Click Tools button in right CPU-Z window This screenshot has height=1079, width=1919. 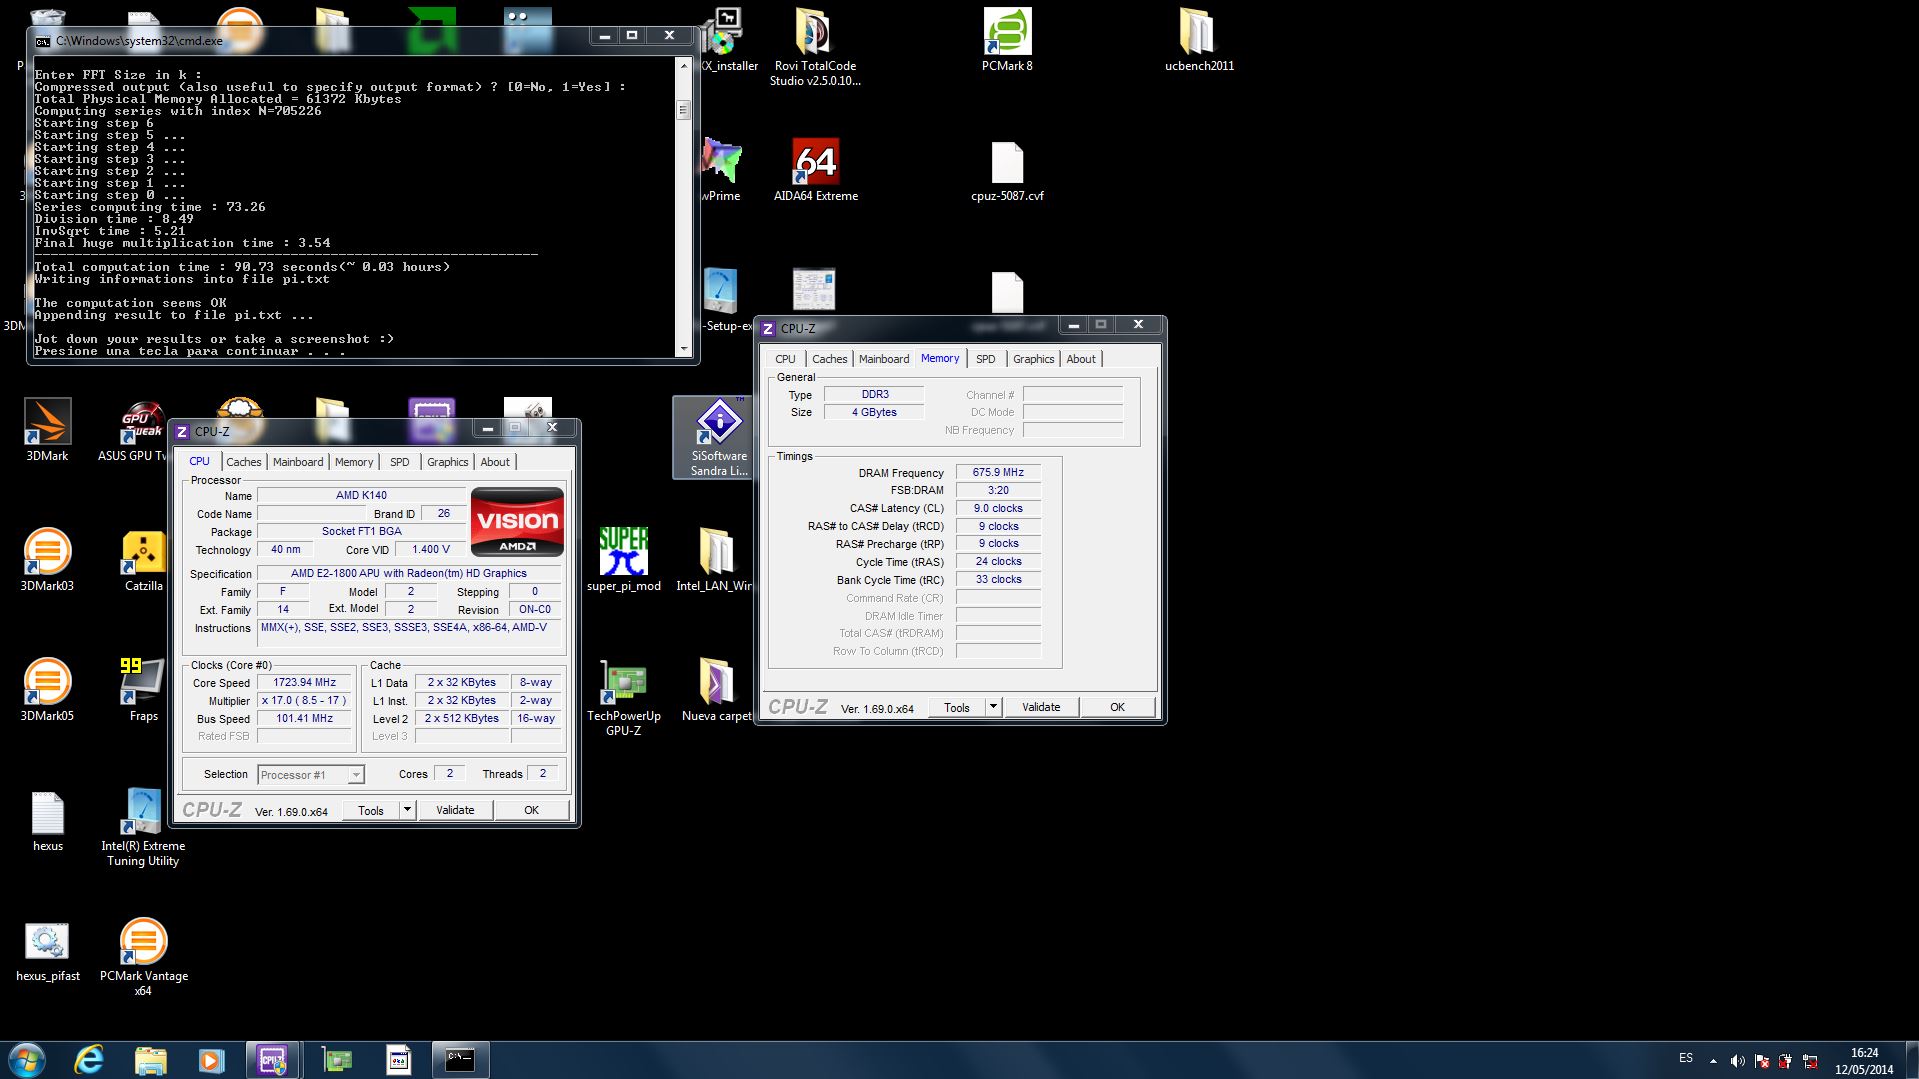[957, 707]
